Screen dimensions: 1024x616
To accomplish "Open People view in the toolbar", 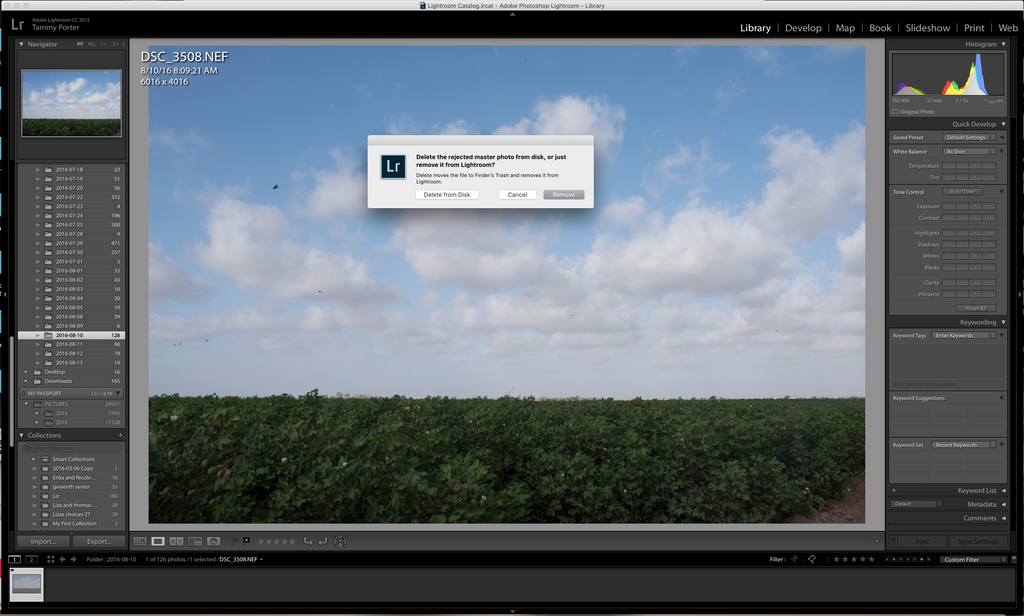I will coord(214,541).
